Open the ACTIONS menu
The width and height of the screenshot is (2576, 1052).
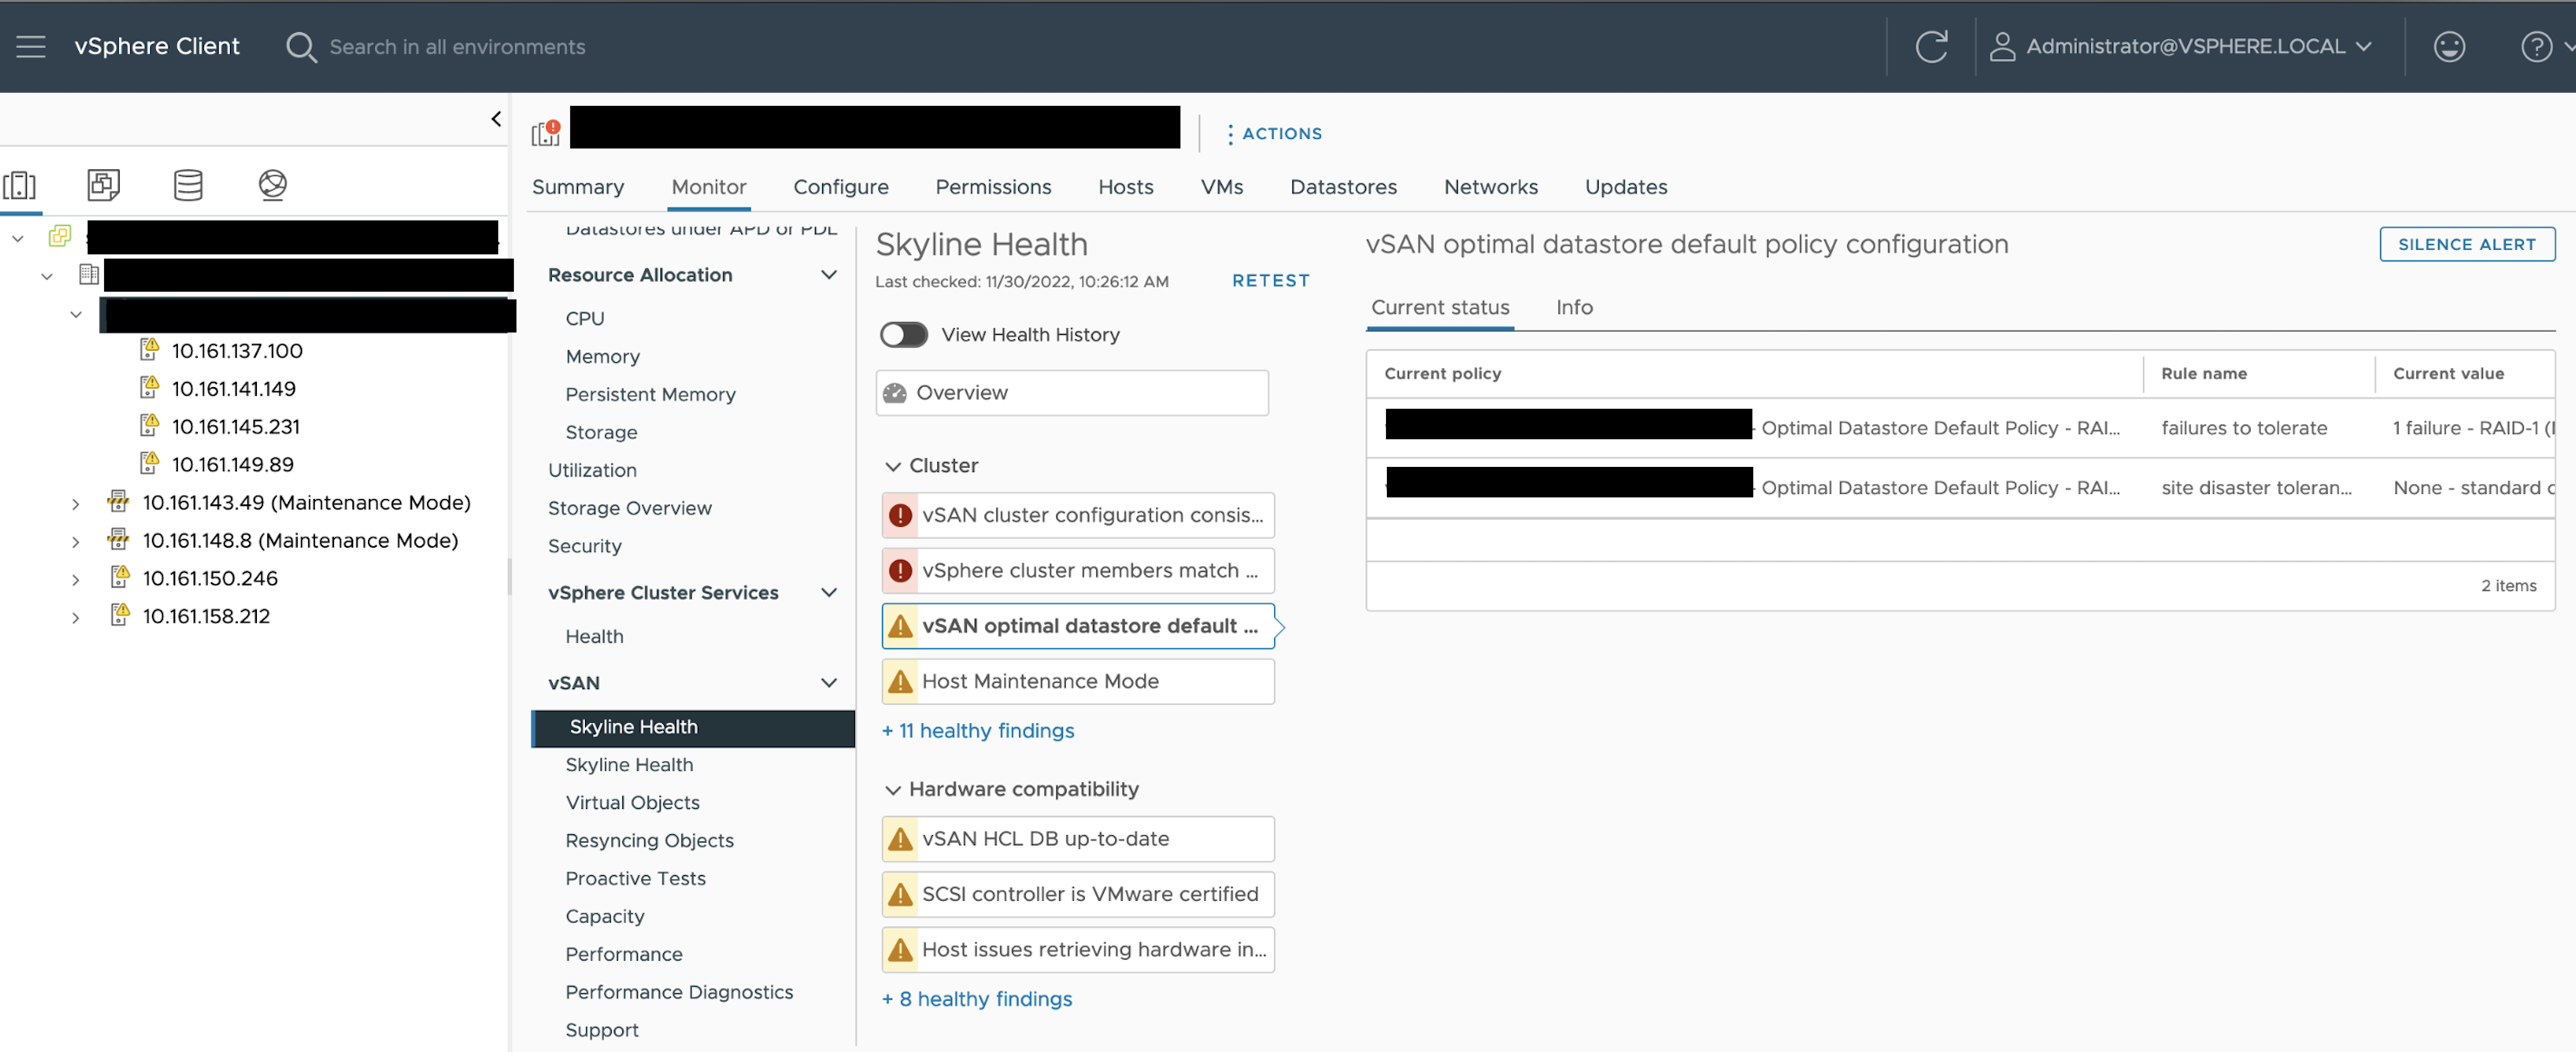pos(1274,133)
